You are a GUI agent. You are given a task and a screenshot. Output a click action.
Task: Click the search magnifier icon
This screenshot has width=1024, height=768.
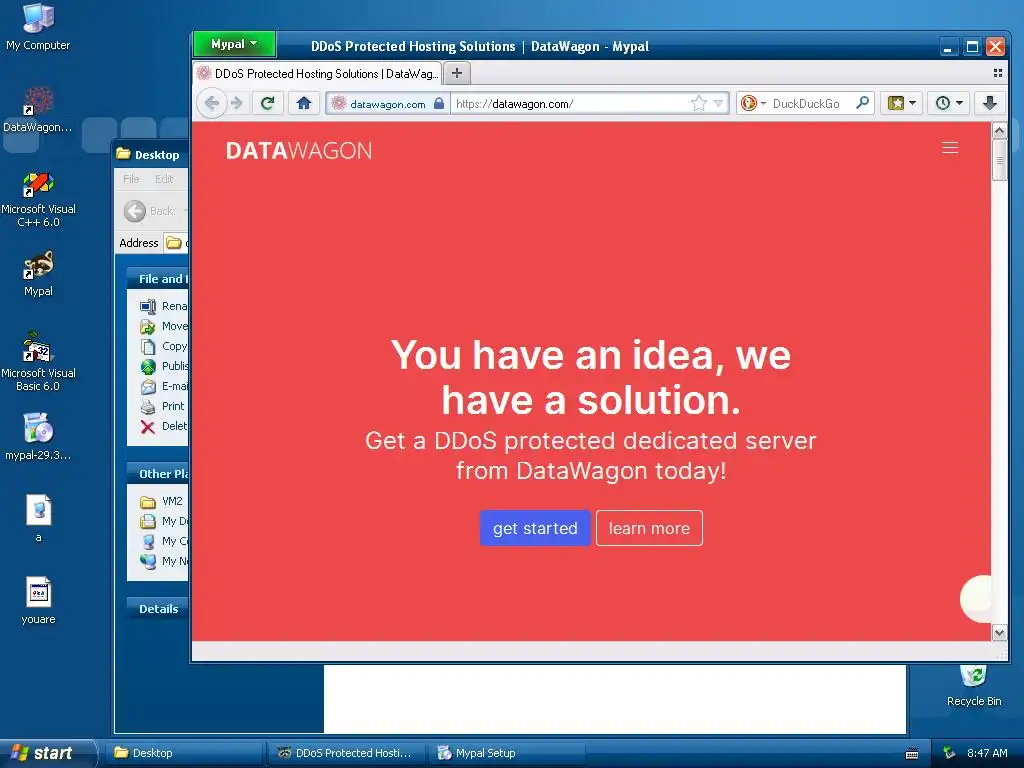(x=862, y=103)
